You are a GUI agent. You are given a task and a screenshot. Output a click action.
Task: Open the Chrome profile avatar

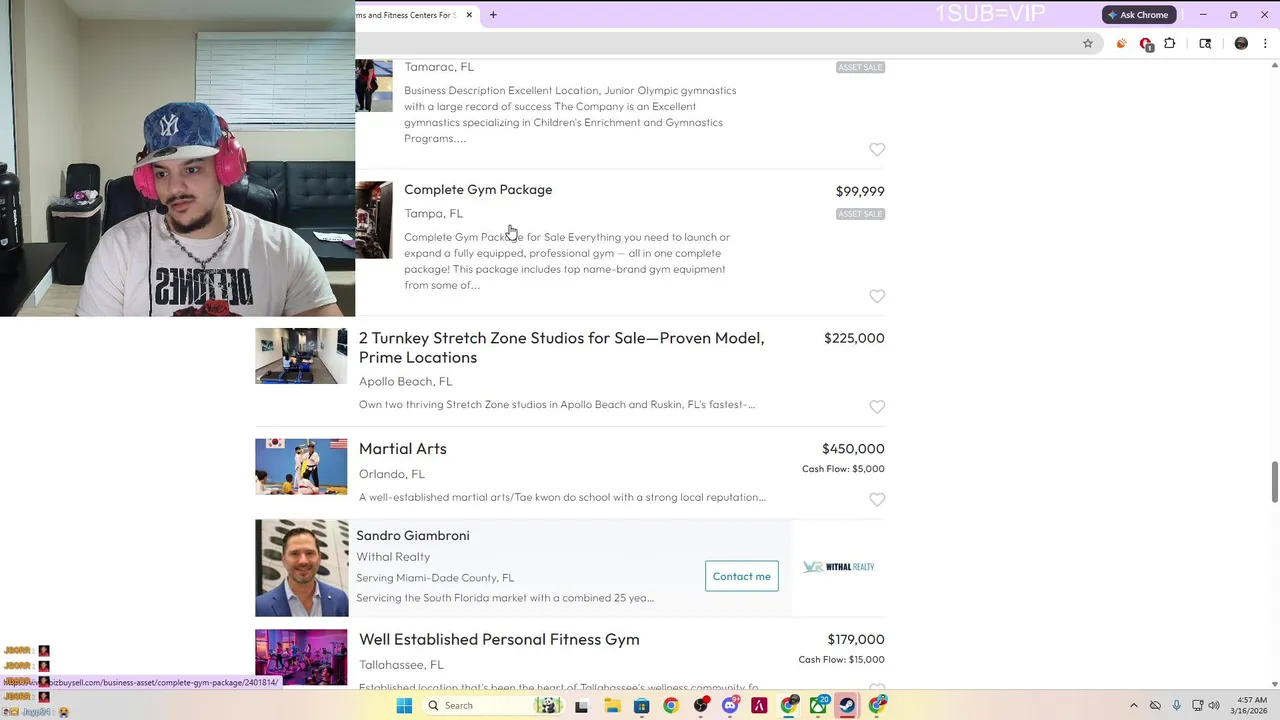click(1241, 43)
